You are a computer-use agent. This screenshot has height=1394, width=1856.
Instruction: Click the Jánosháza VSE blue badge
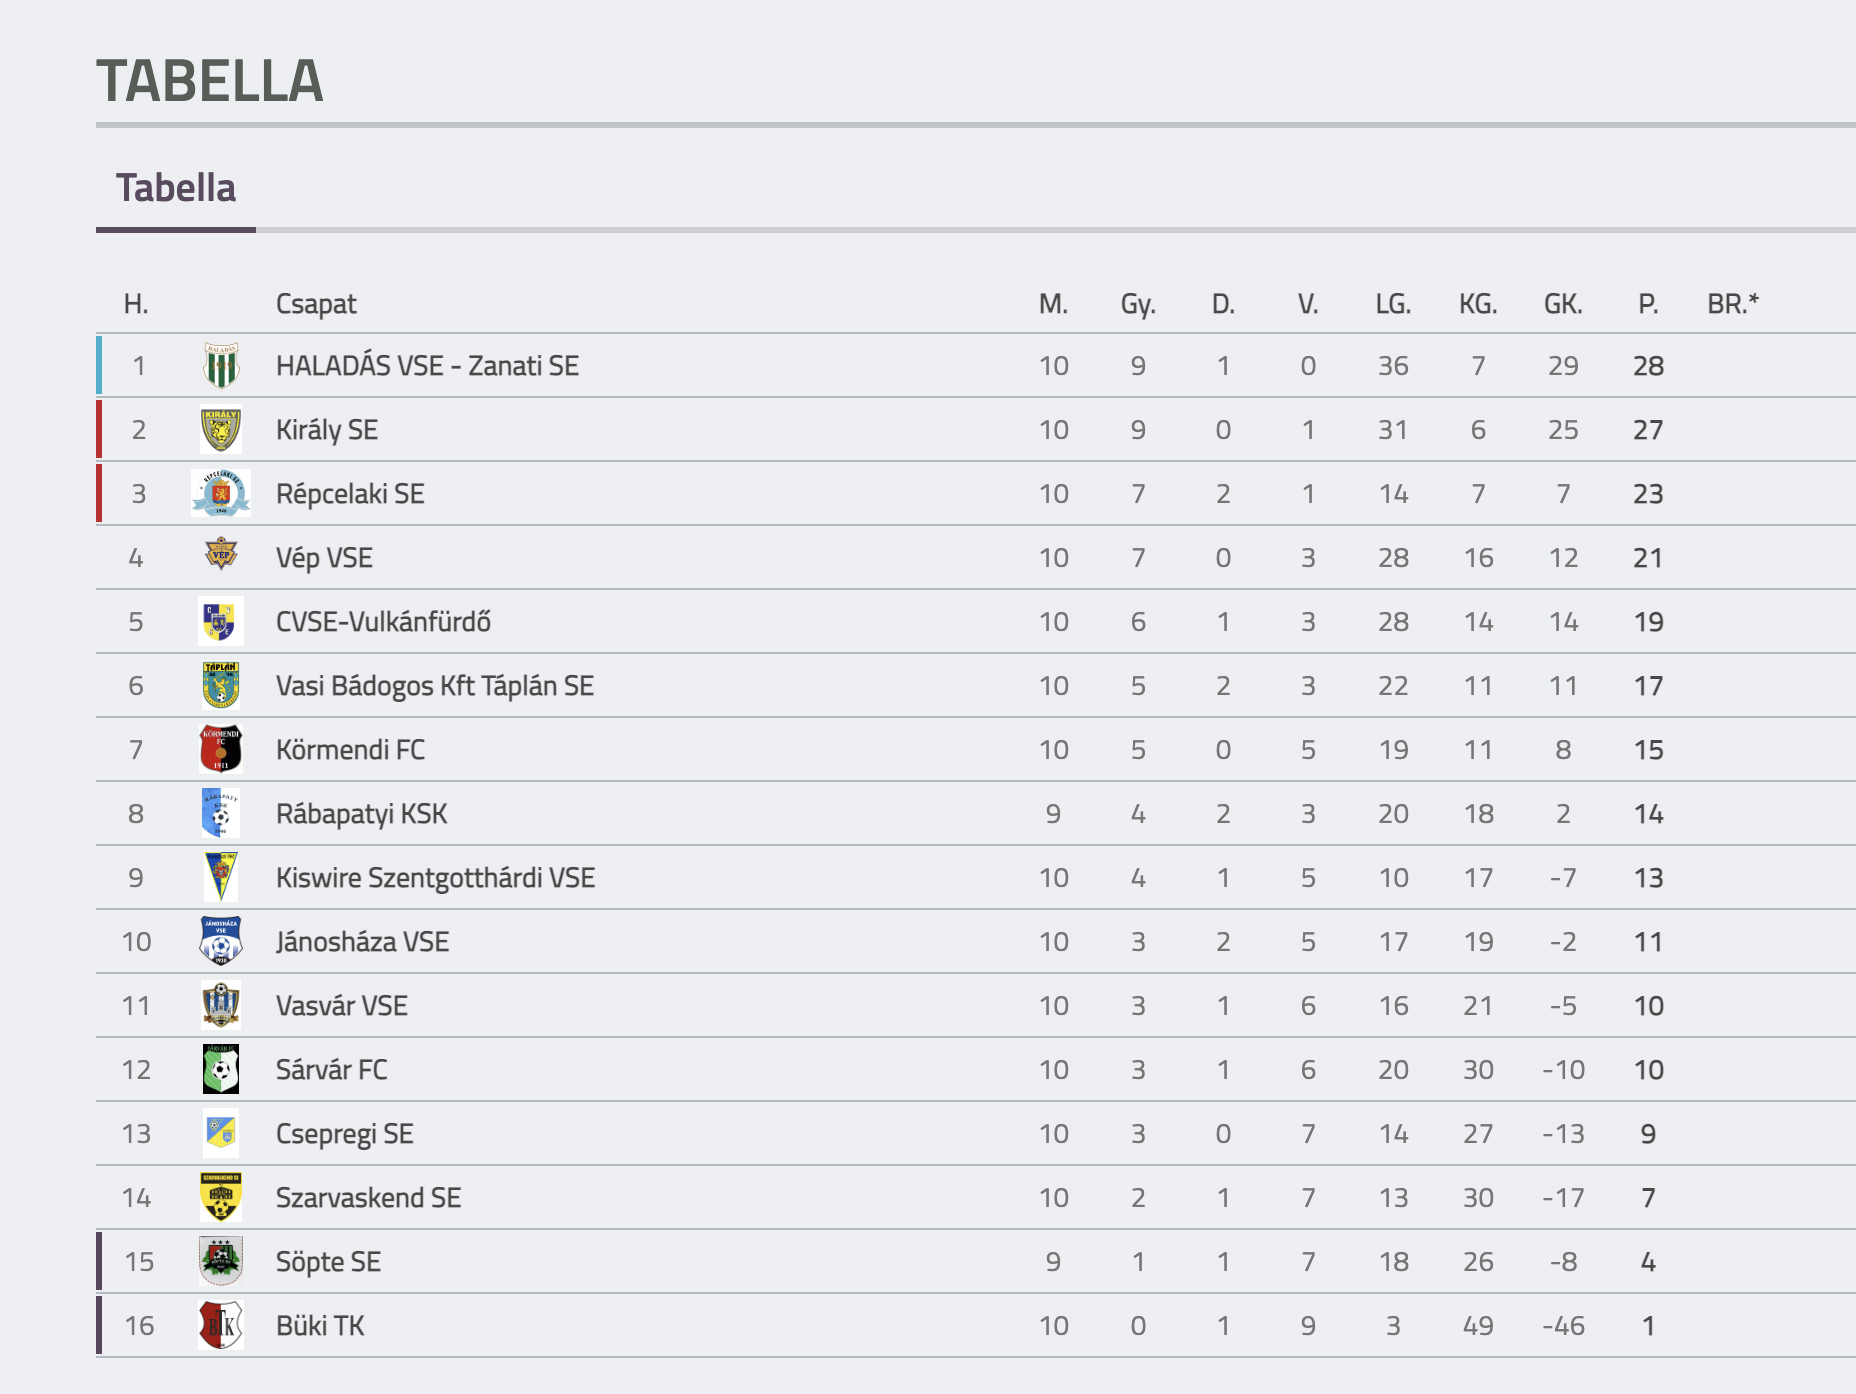pyautogui.click(x=221, y=941)
